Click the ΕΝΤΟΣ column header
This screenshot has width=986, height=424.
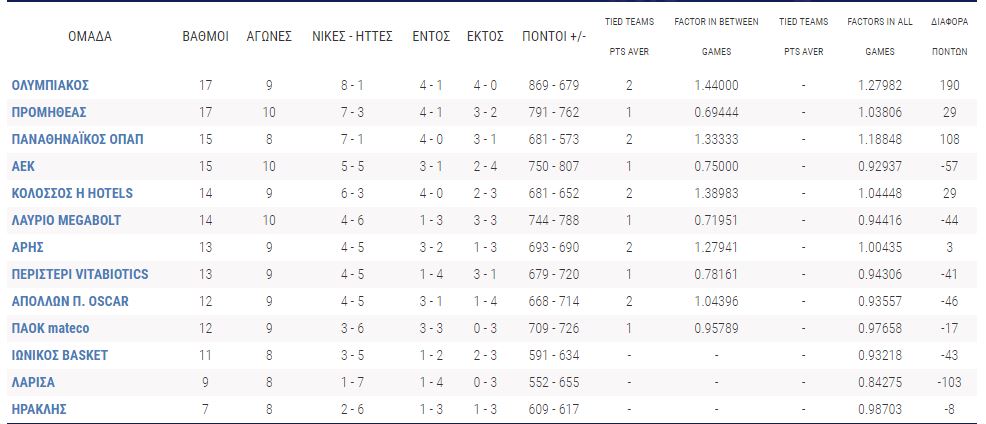click(431, 36)
